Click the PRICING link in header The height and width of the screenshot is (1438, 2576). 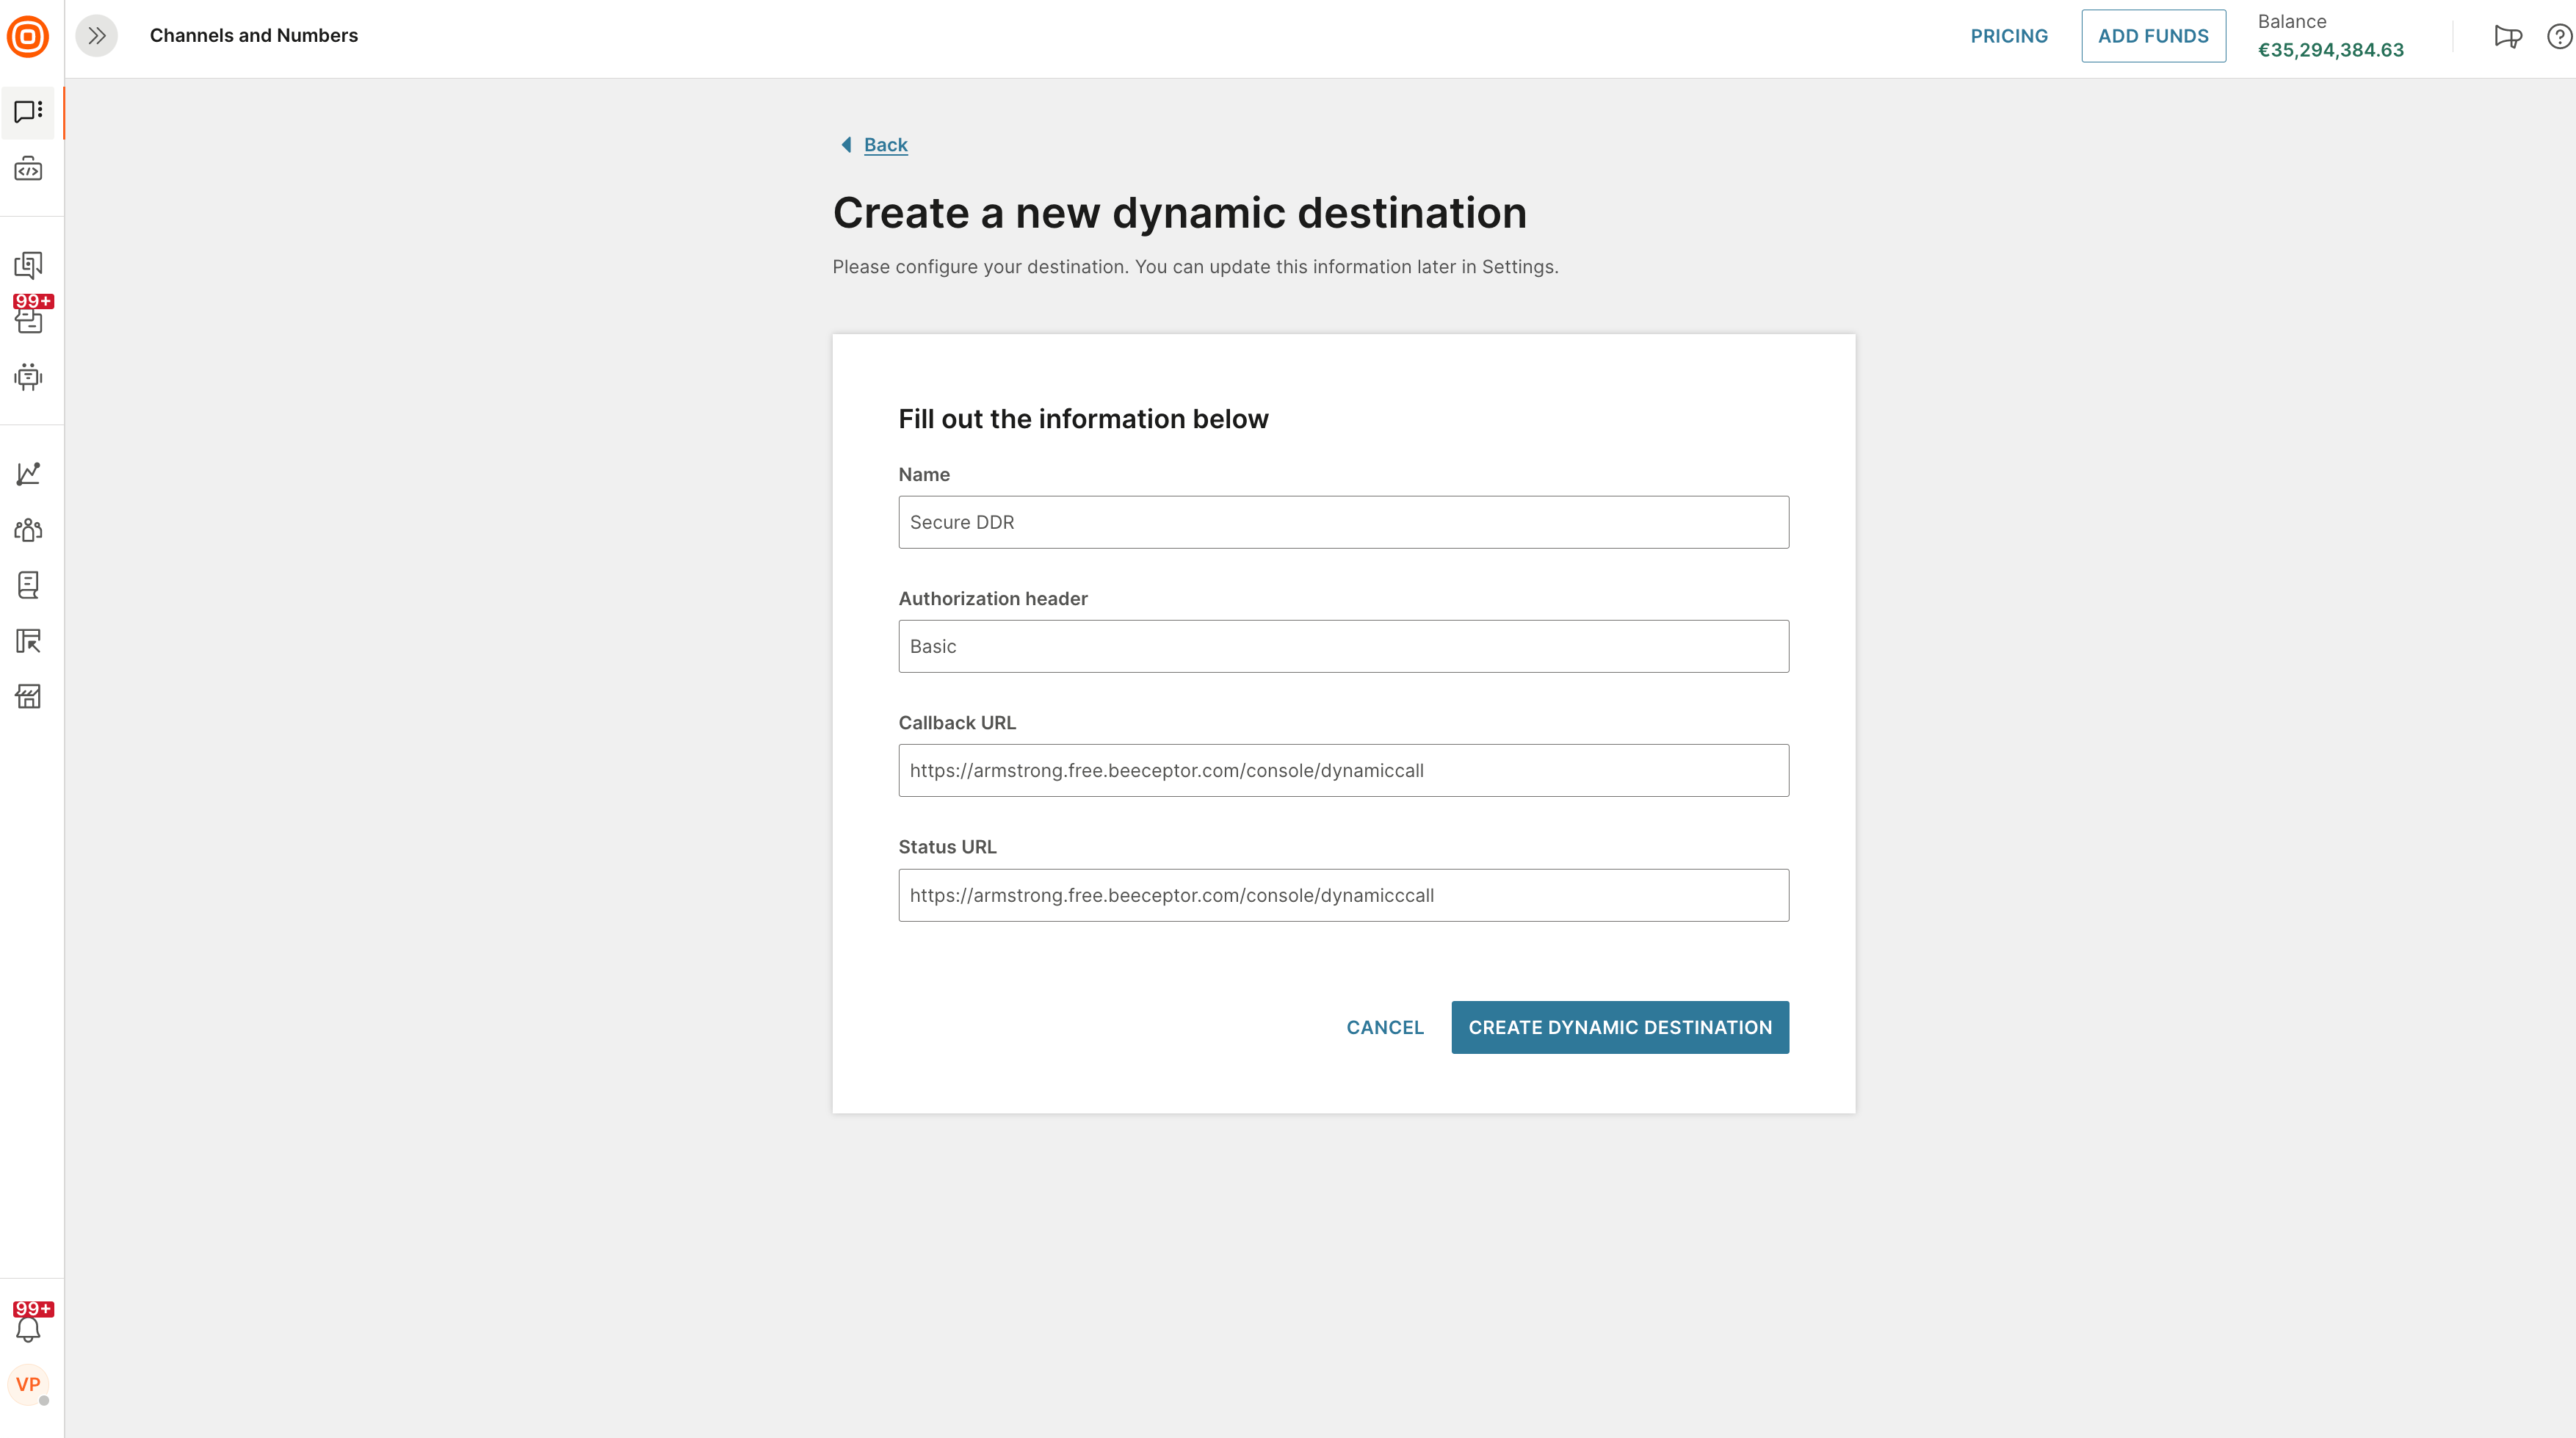(2008, 36)
